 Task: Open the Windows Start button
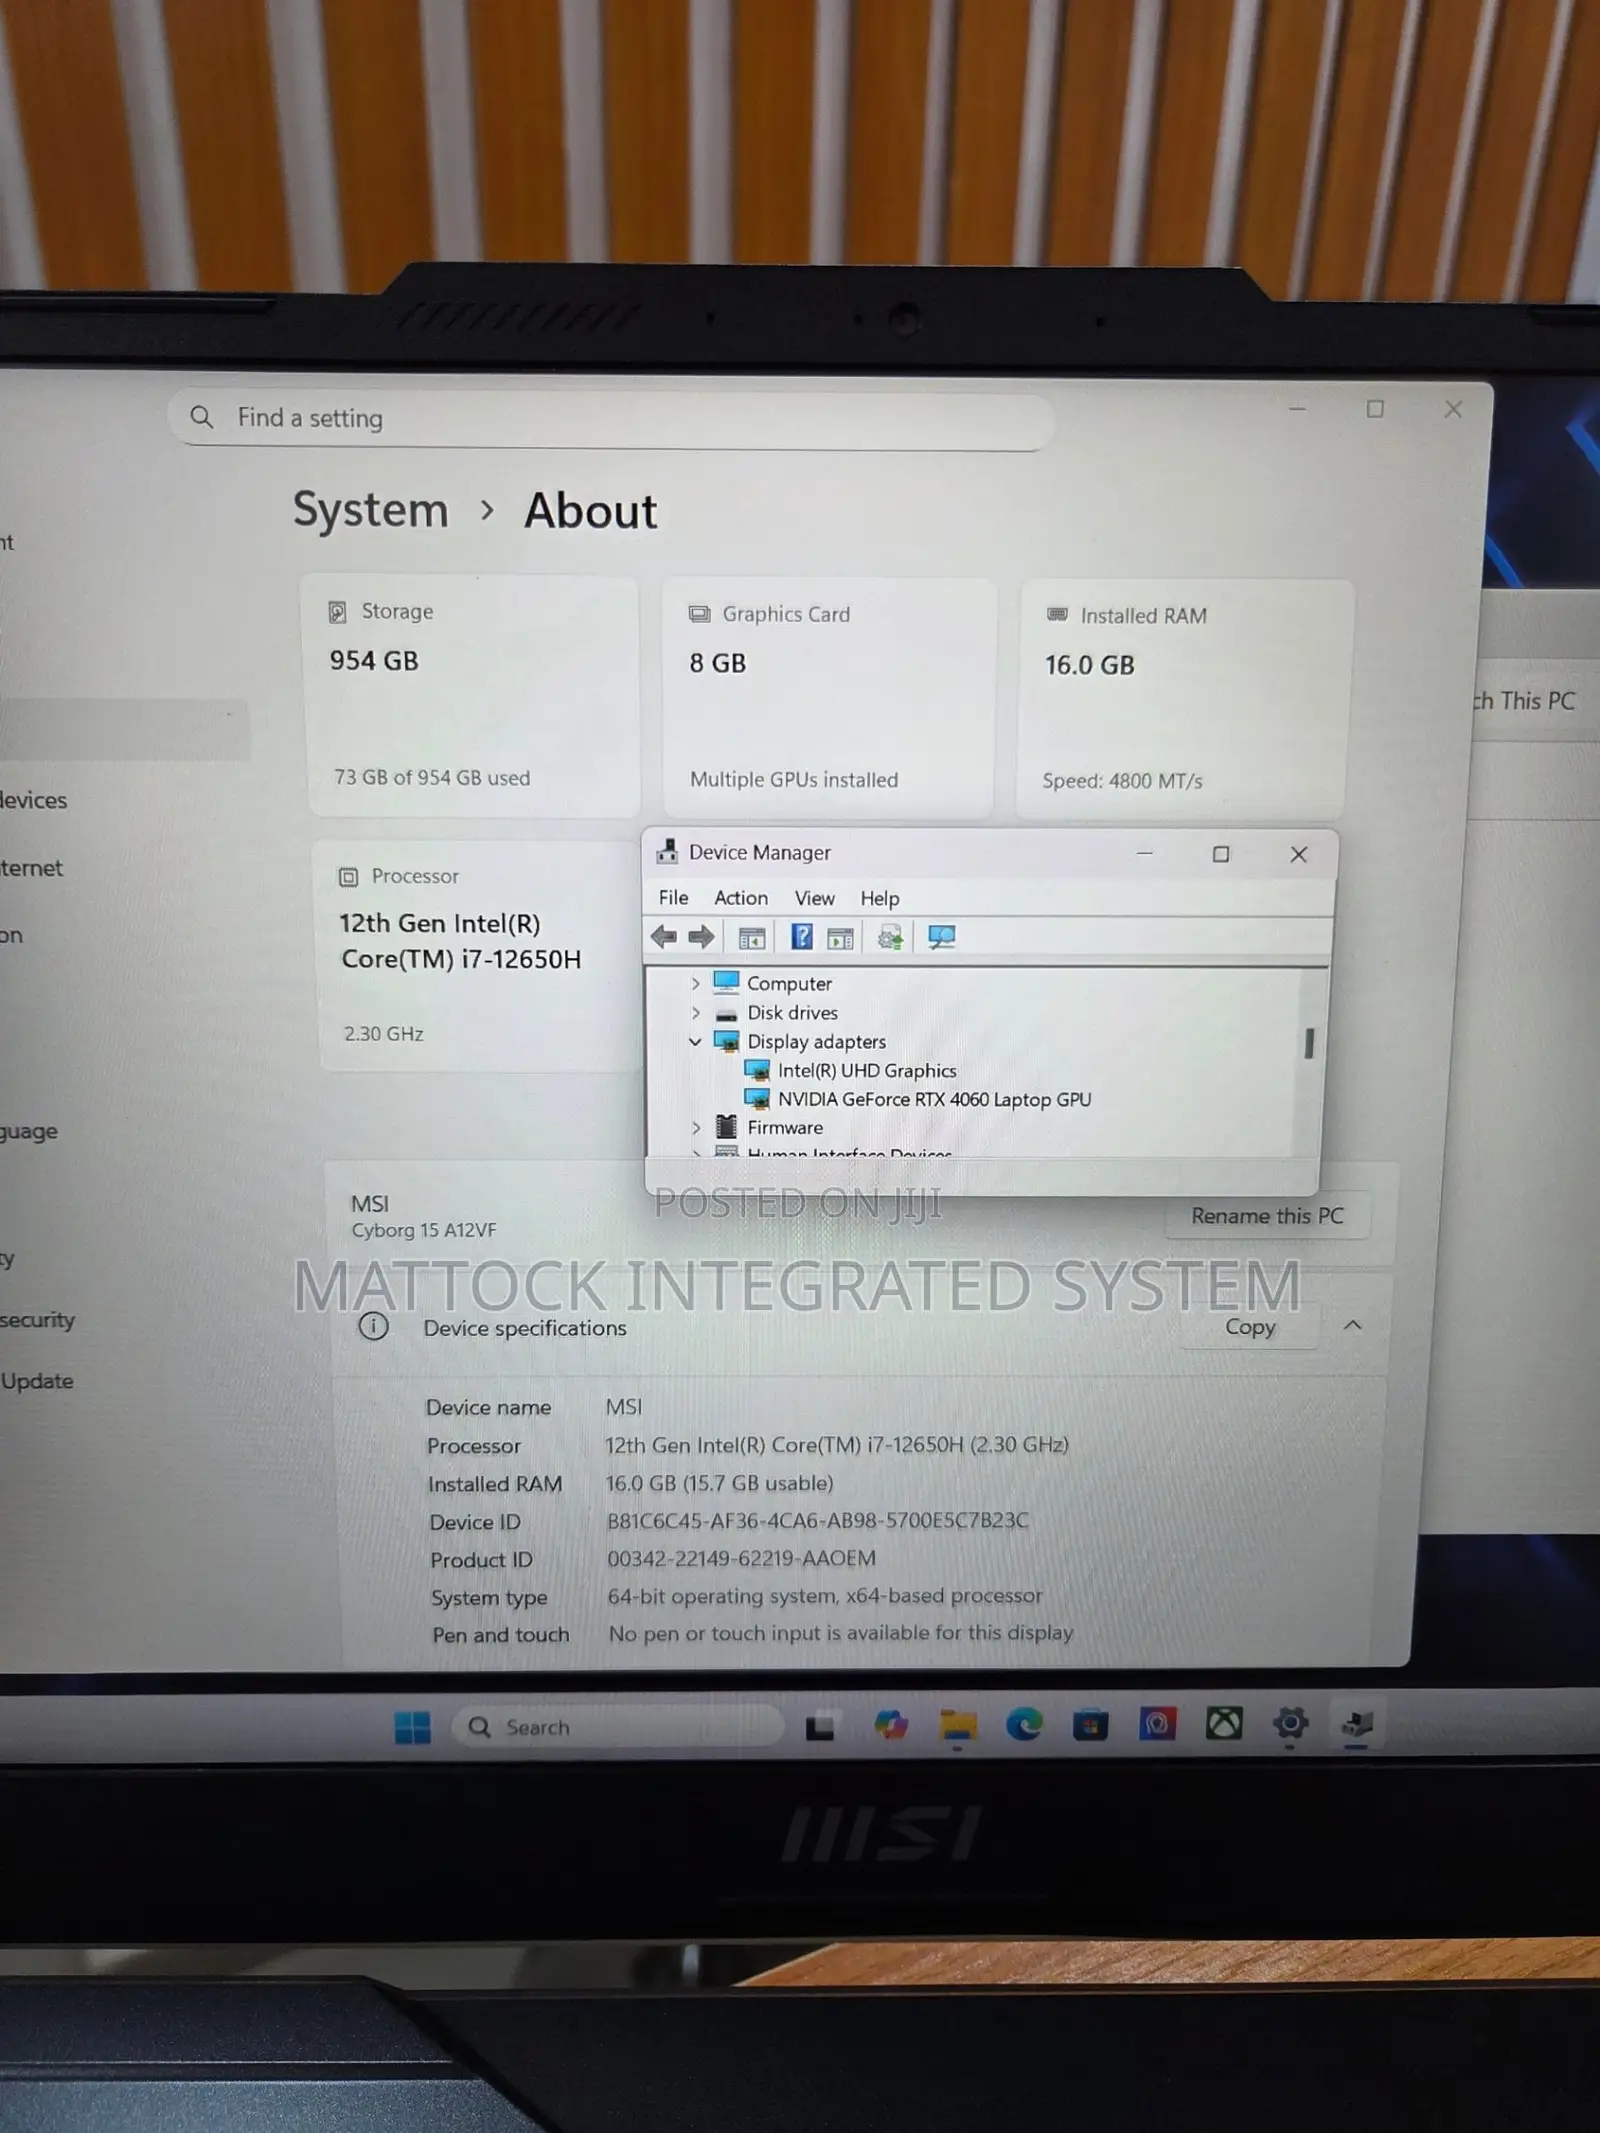(x=412, y=1727)
